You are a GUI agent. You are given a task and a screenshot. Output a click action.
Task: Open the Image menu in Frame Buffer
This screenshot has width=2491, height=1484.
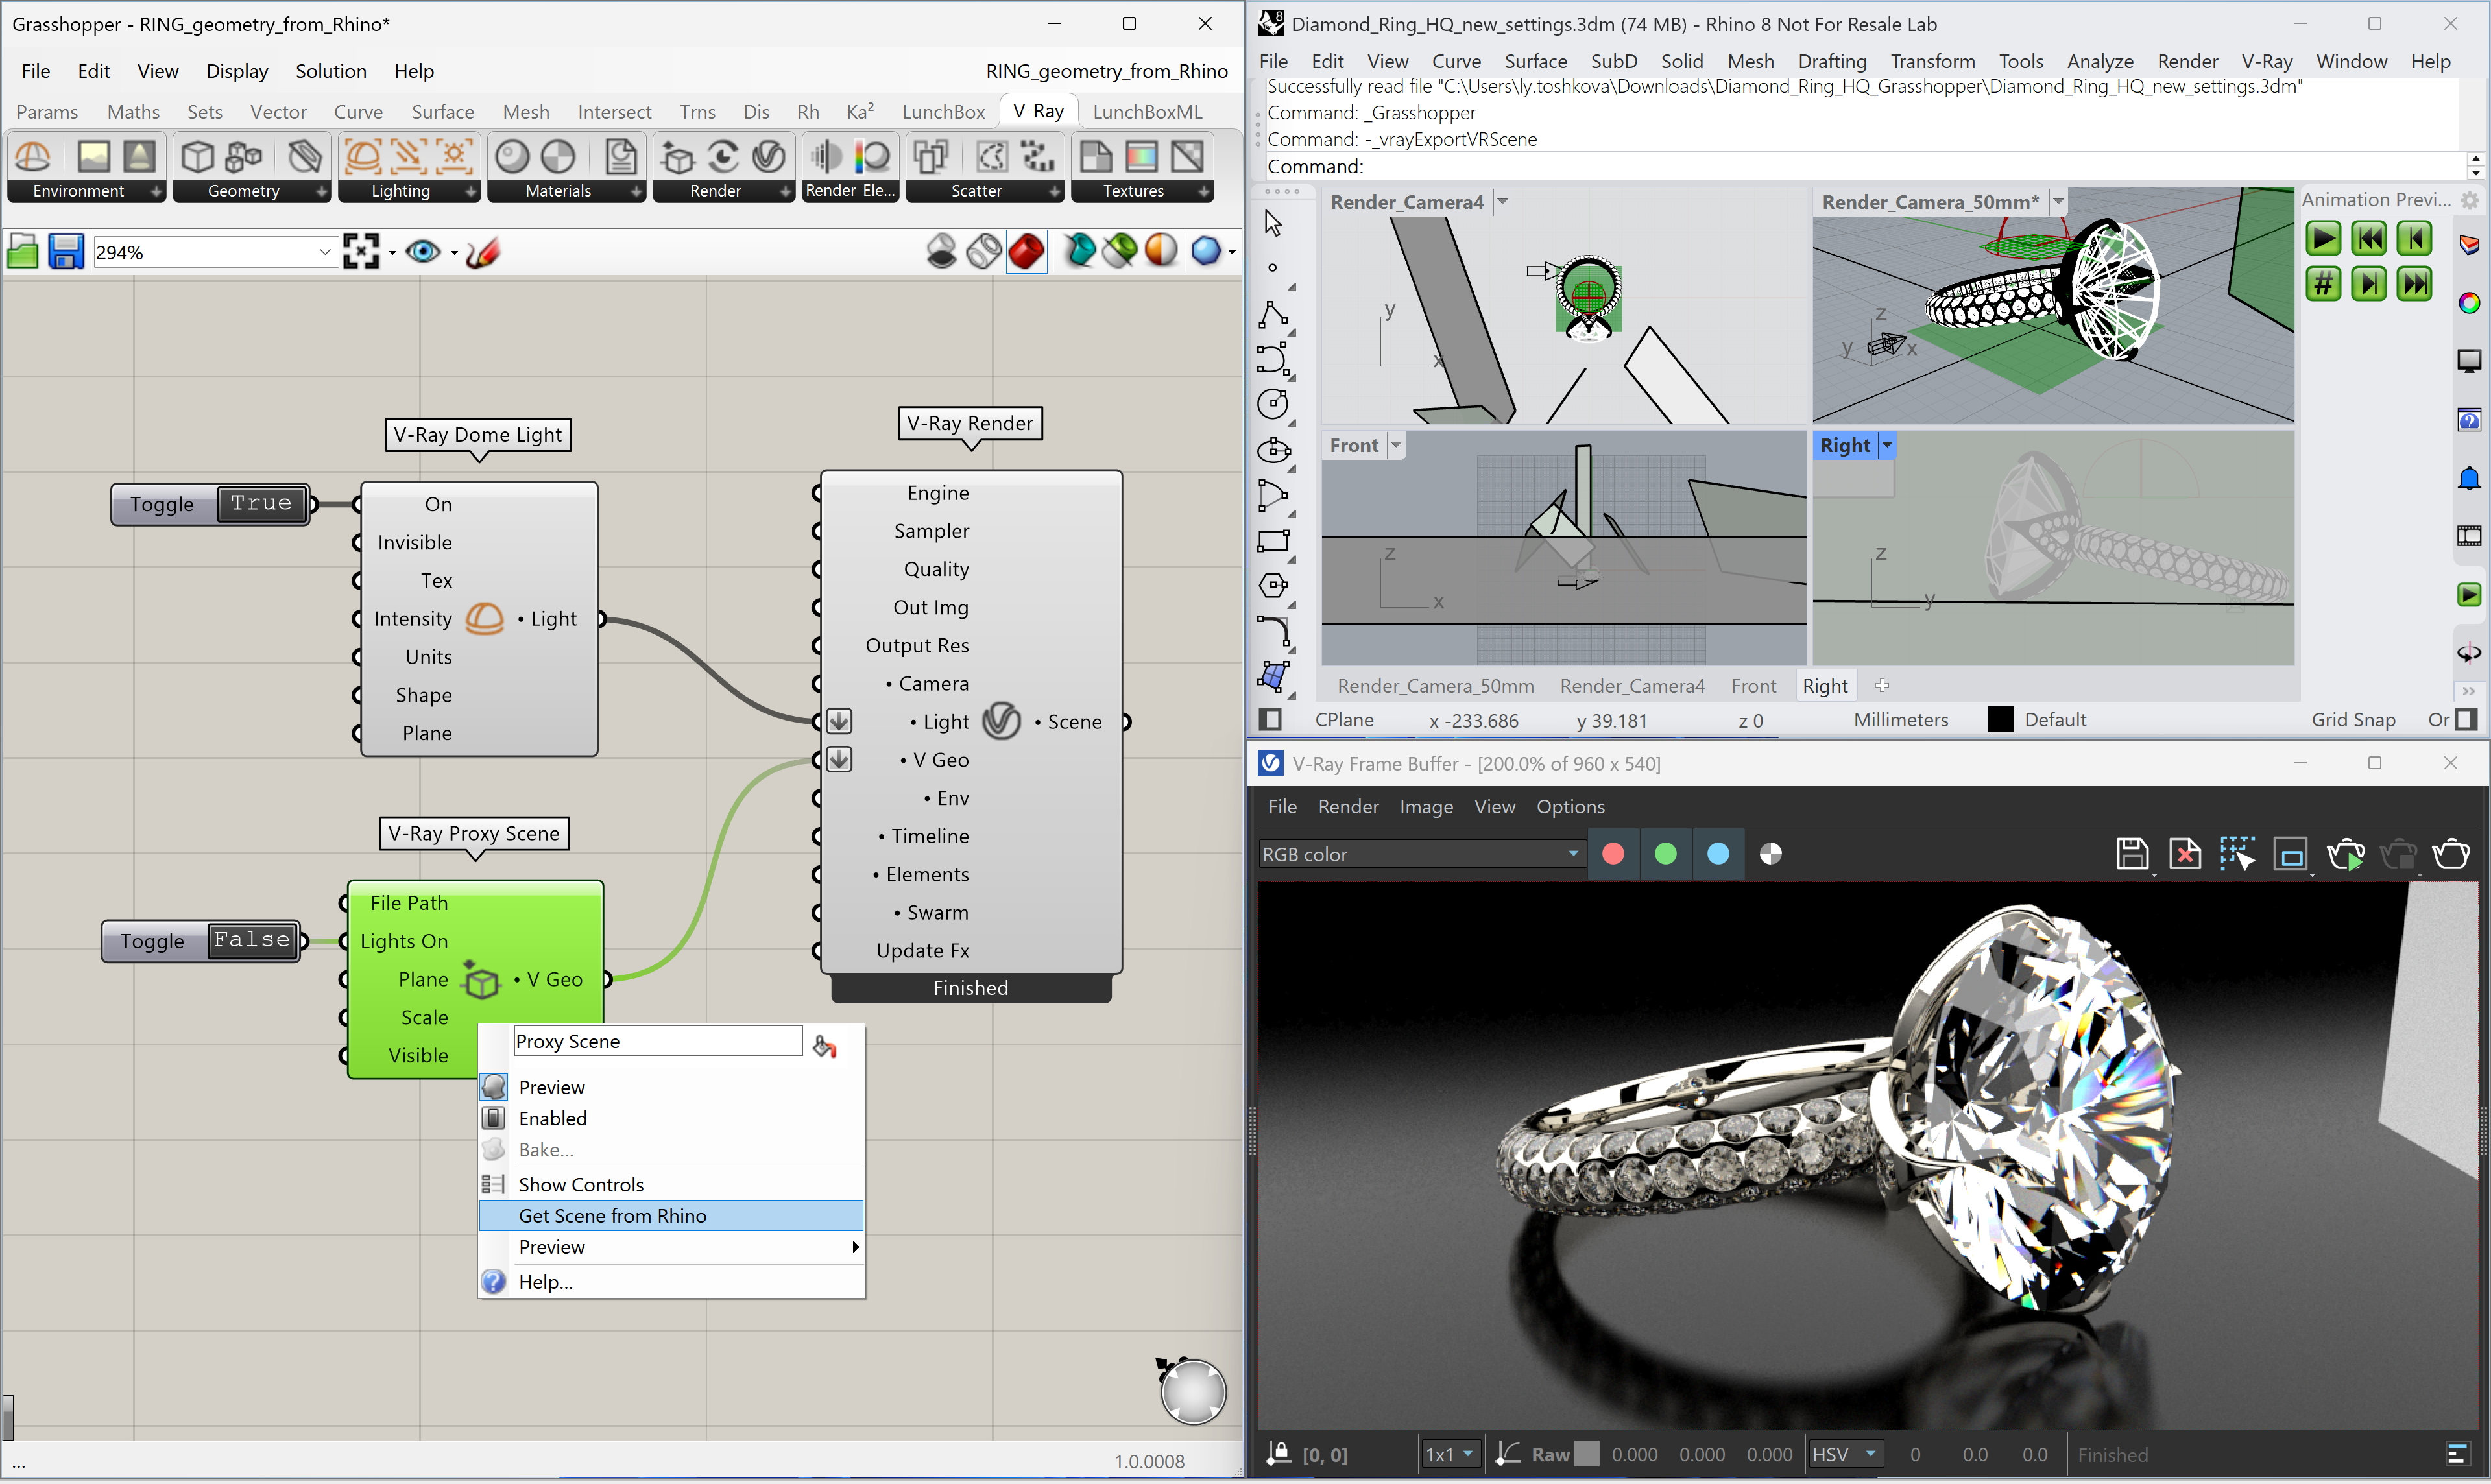pos(1426,806)
